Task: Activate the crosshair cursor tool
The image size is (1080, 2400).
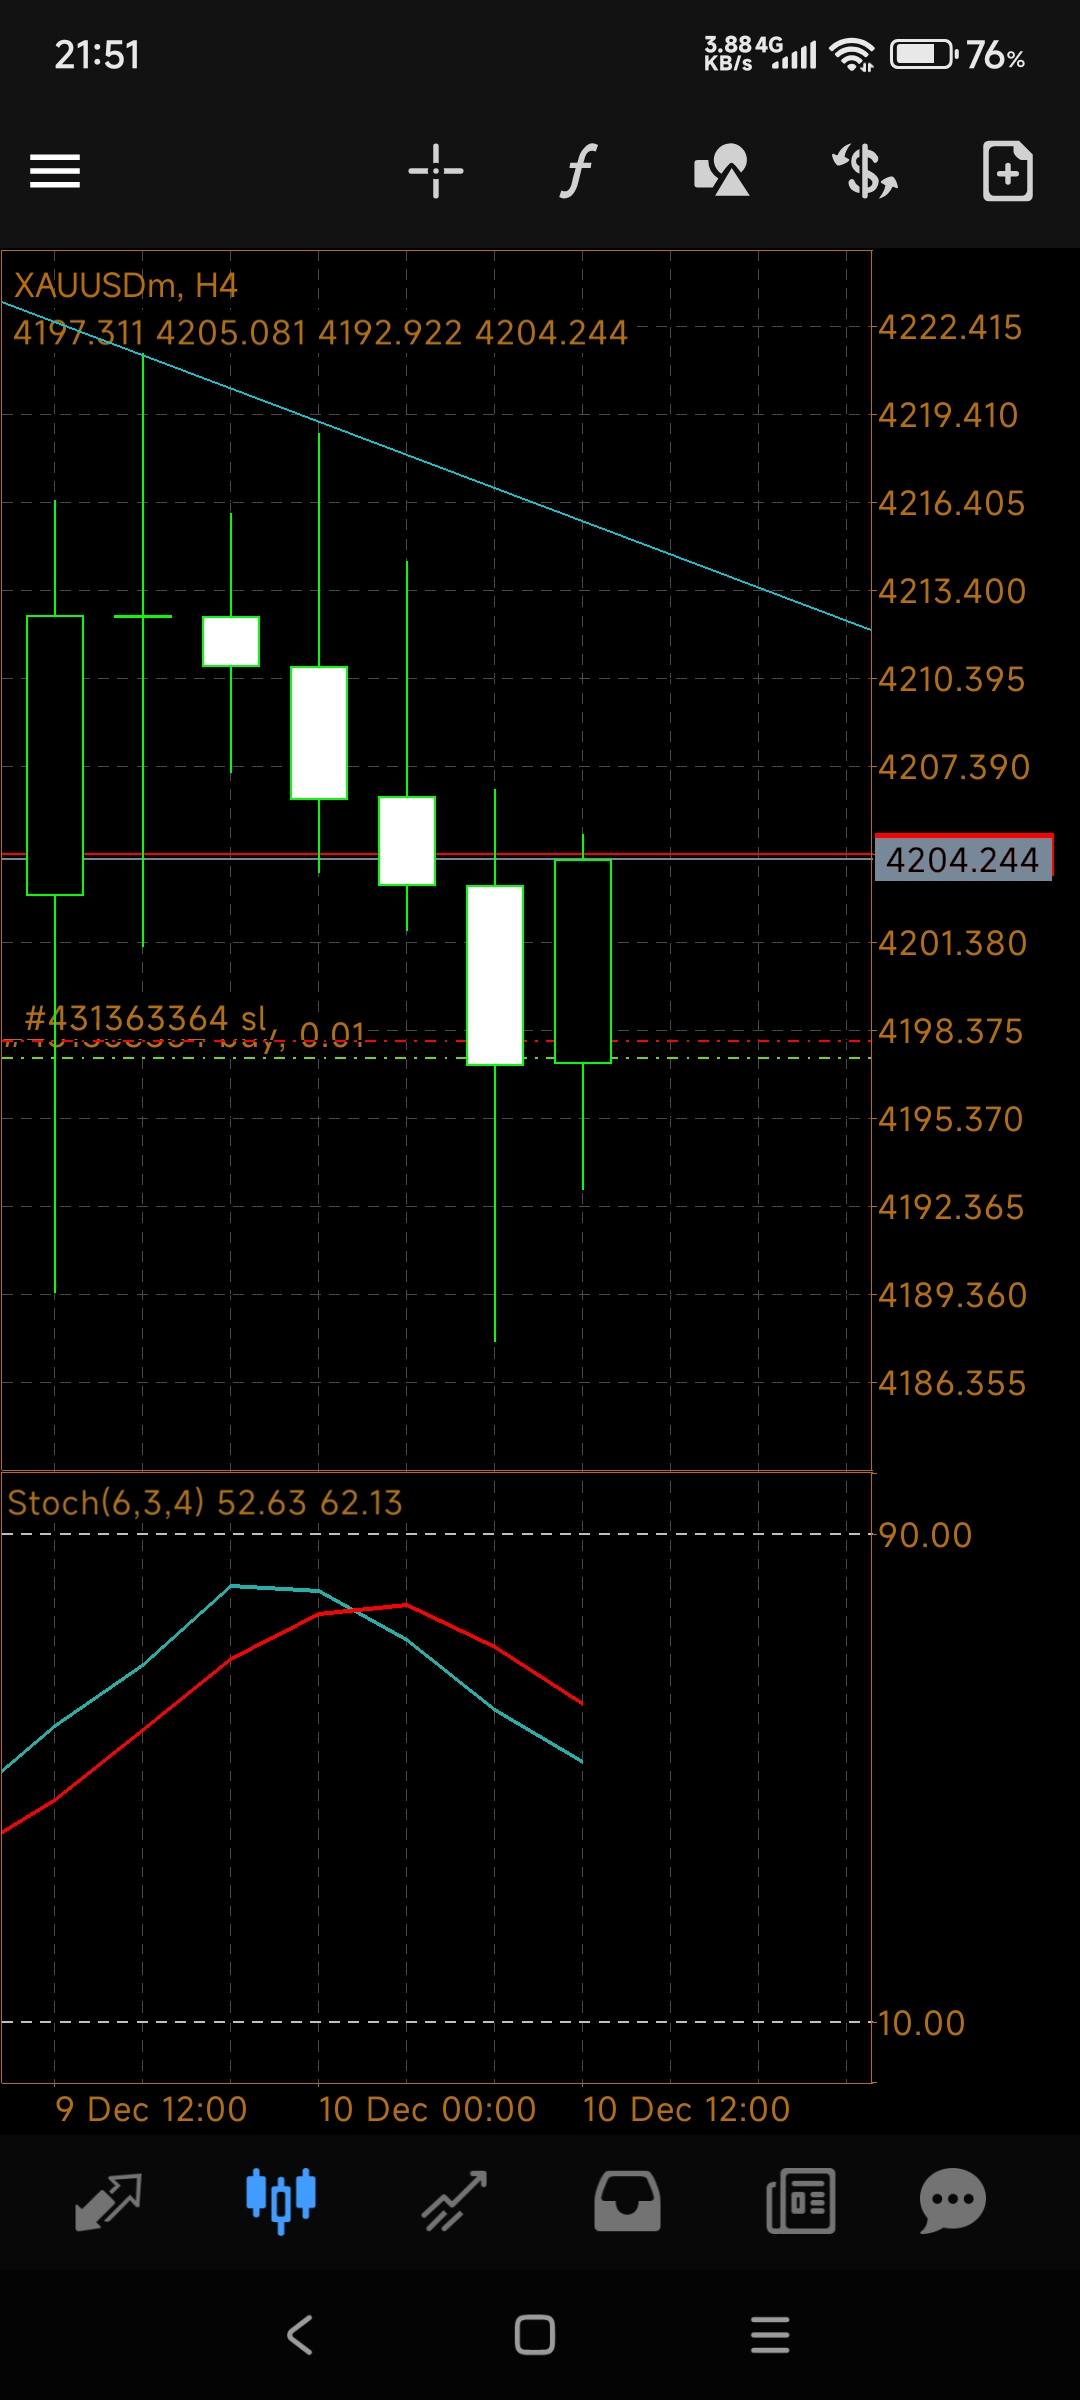Action: pyautogui.click(x=436, y=171)
